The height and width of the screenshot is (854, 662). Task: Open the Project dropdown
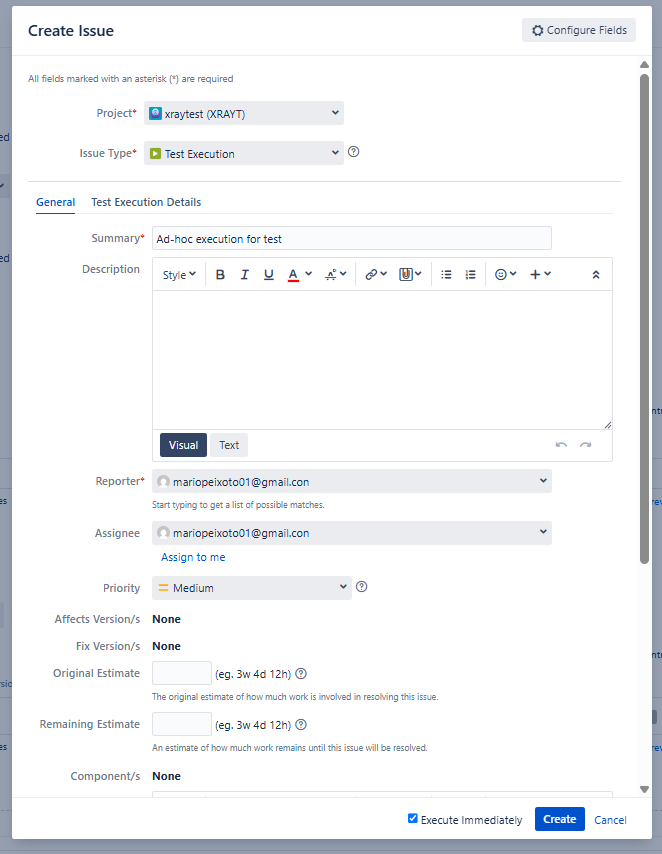[x=244, y=114]
